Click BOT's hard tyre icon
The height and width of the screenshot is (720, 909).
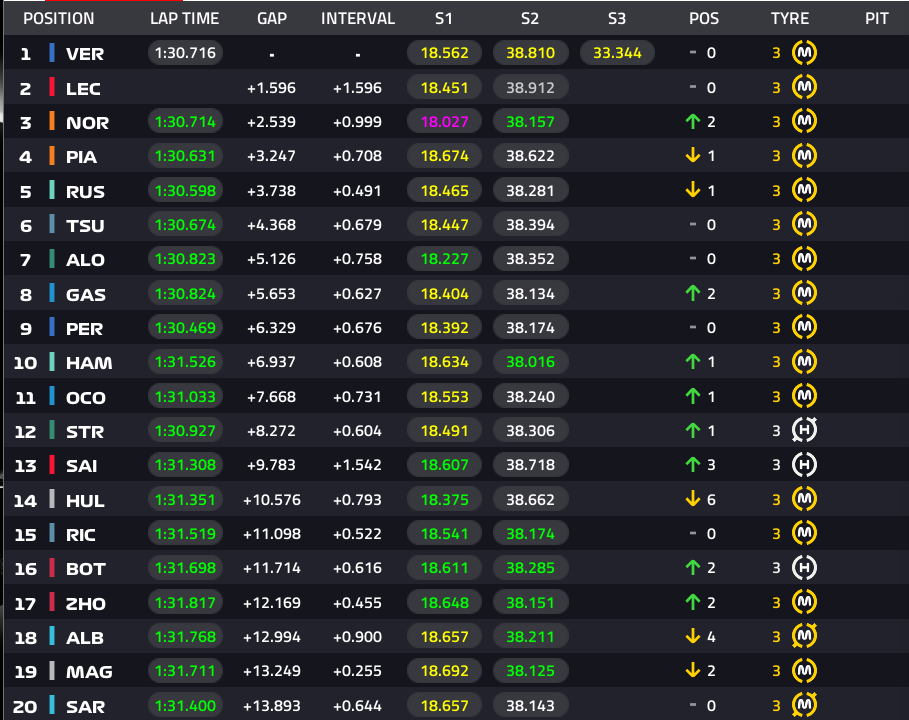[x=804, y=568]
